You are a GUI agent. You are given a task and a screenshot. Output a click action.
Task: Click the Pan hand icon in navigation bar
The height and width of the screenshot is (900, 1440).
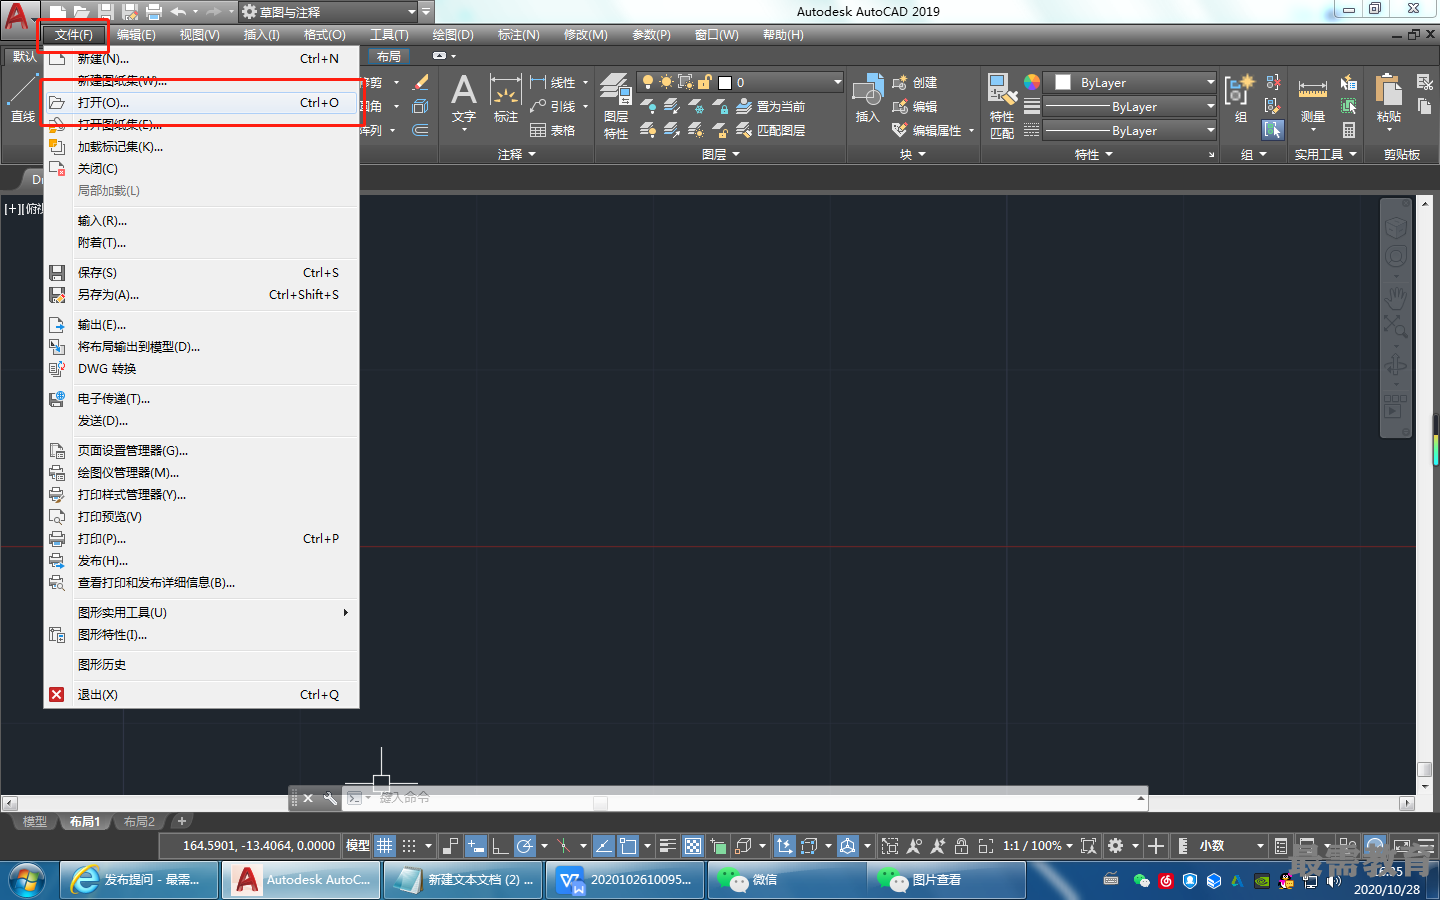coord(1395,297)
